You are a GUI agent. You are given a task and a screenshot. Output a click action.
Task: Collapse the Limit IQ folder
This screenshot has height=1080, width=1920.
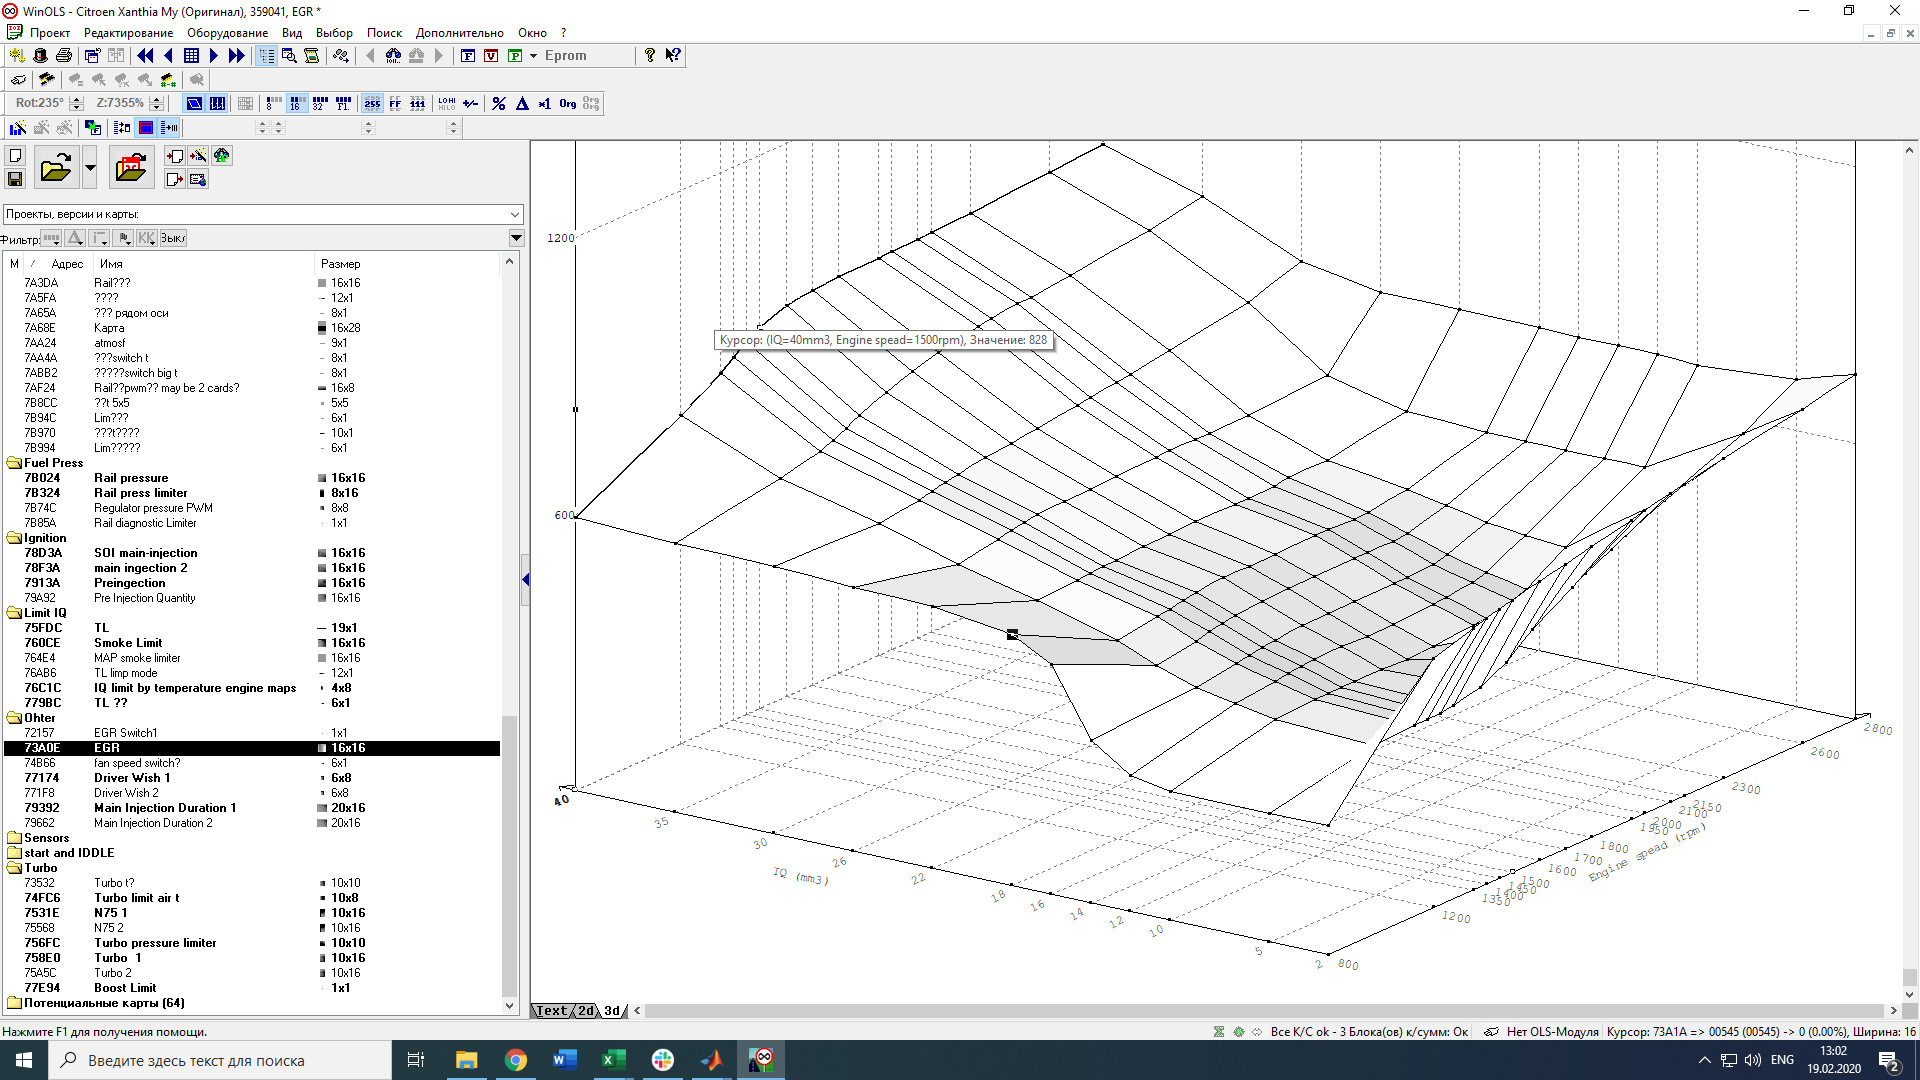pyautogui.click(x=14, y=613)
